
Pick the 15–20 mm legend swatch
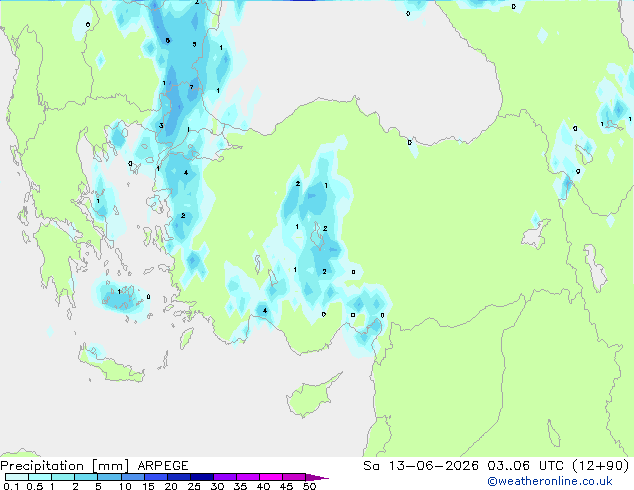155,477
